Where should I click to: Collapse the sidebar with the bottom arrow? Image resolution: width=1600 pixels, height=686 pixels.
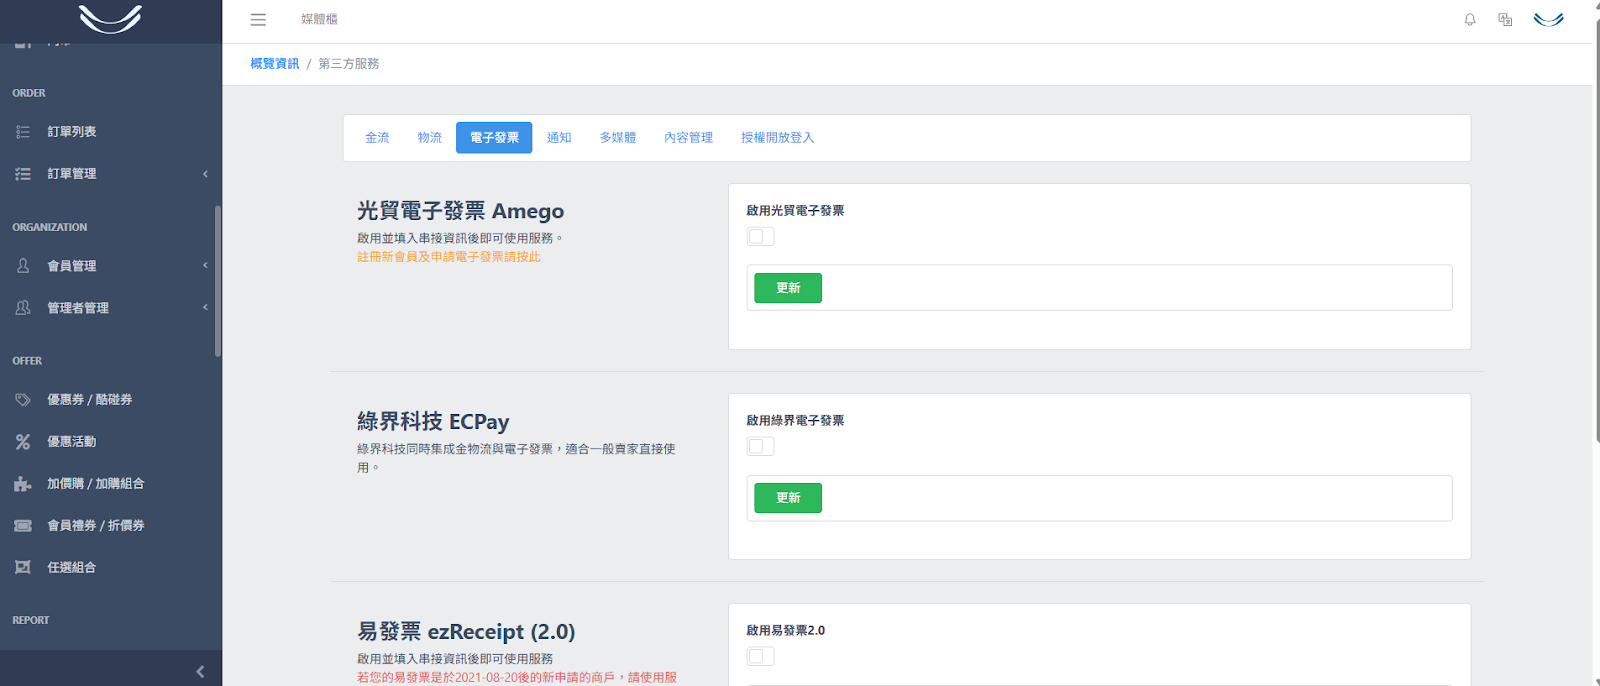(x=200, y=672)
